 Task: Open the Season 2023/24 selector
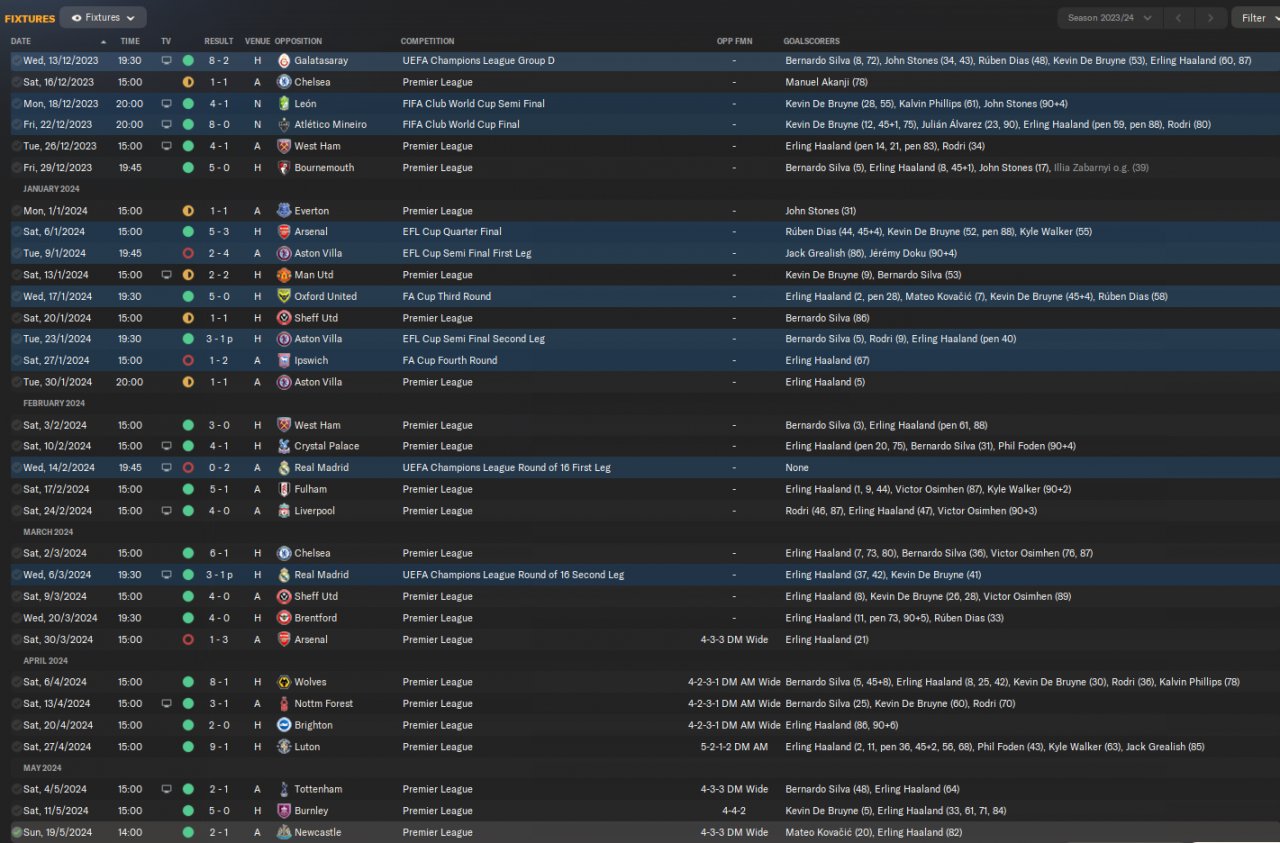coord(1110,18)
